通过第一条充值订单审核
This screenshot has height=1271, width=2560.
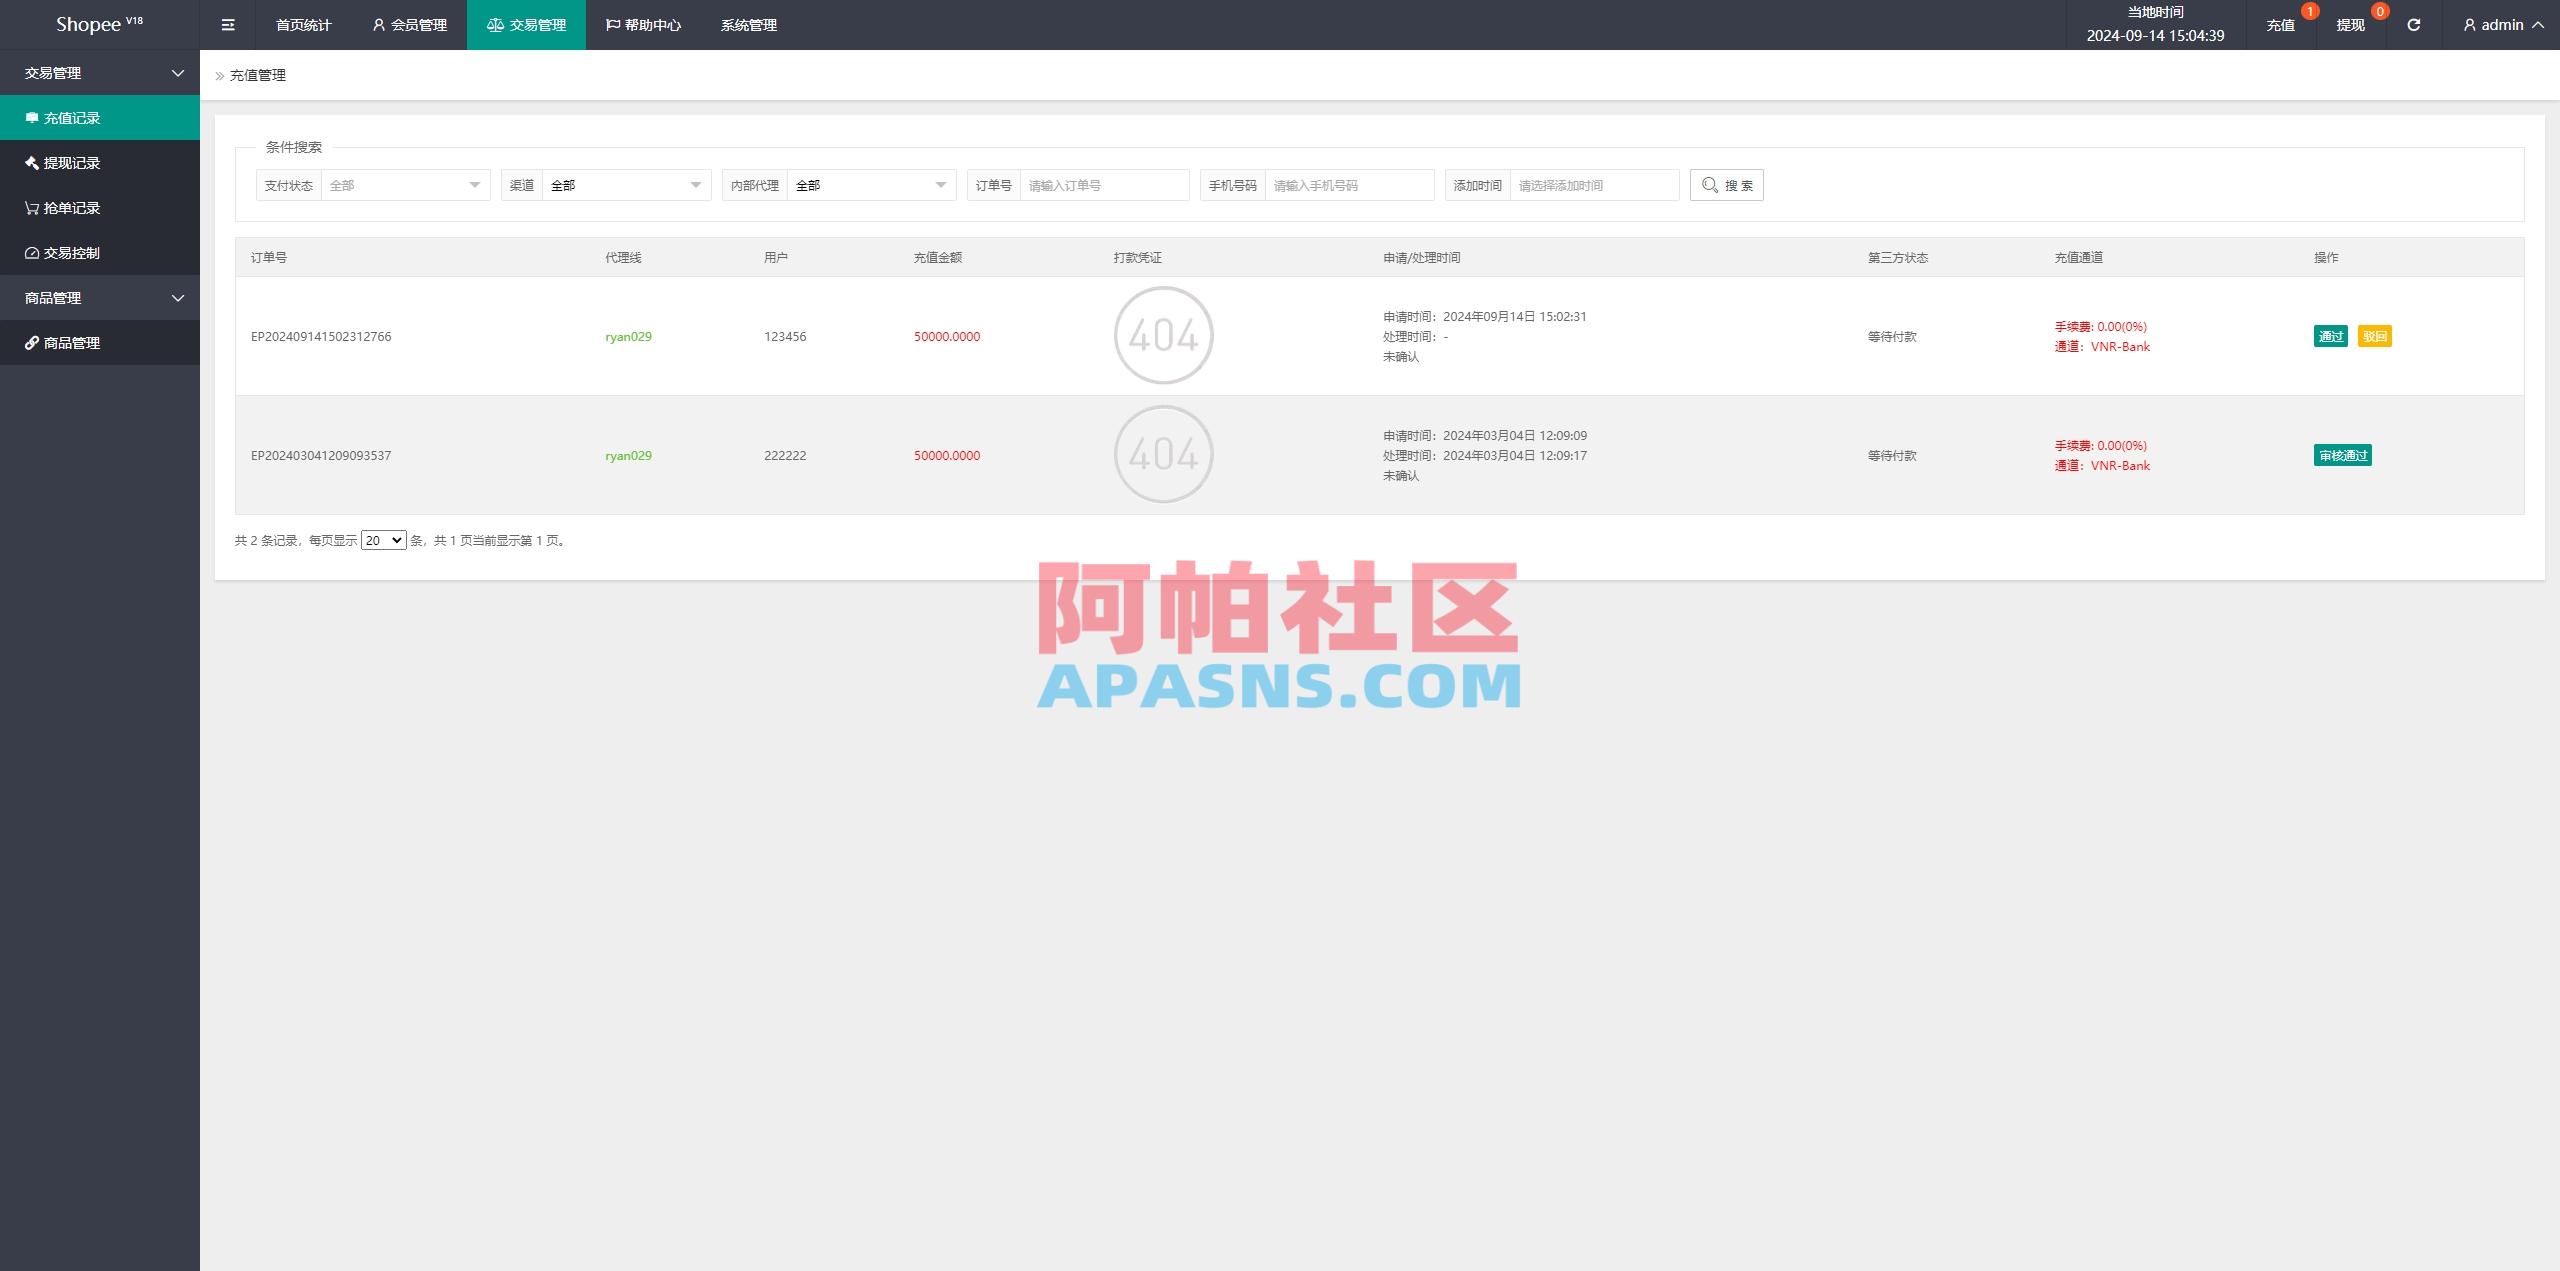[2331, 336]
